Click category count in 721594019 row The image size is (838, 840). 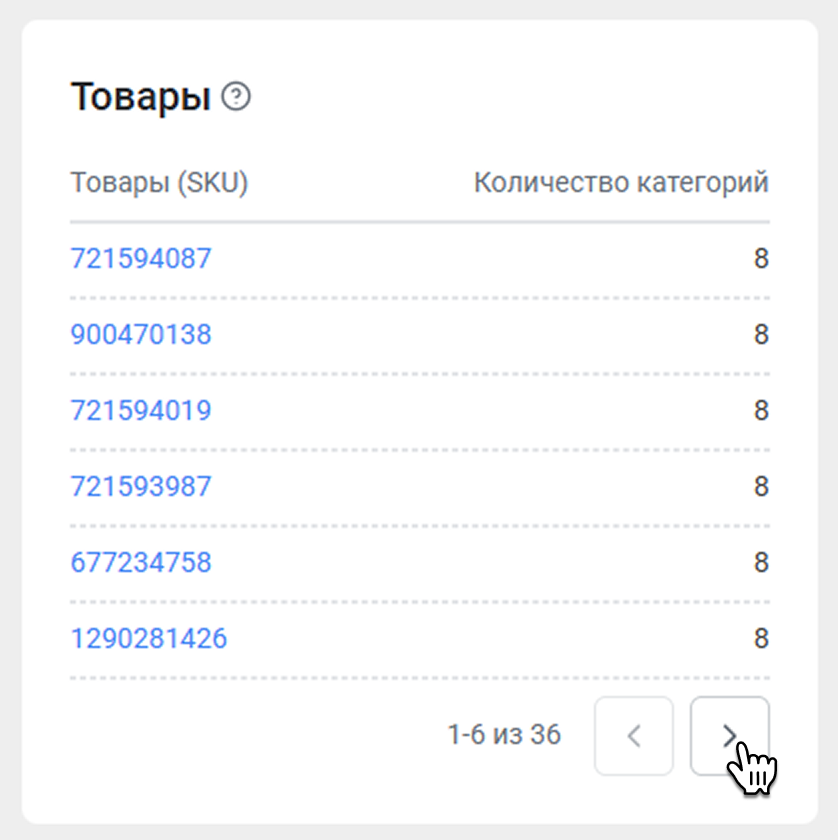click(761, 410)
